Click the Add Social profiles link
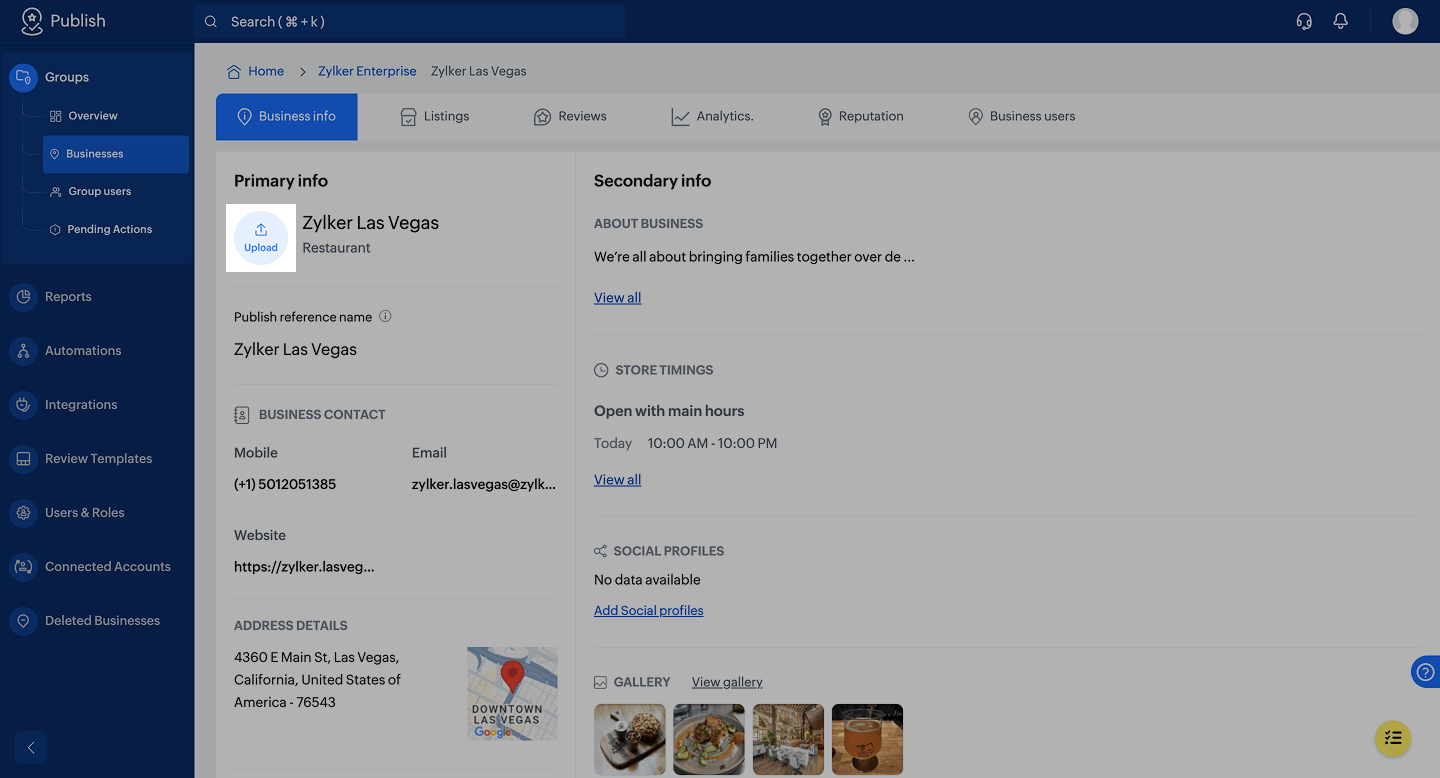The image size is (1440, 778). pyautogui.click(x=648, y=611)
